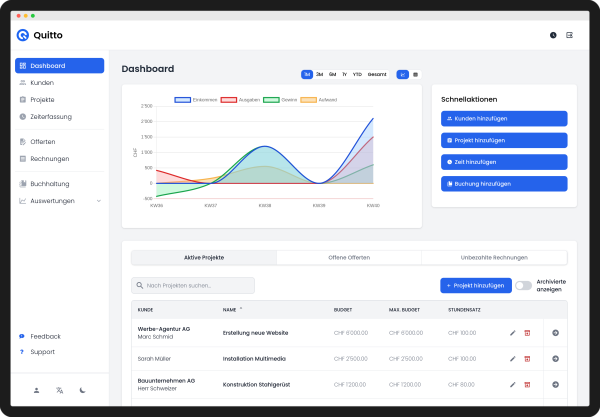Click the edit pencil for Erstellung neue Website
The height and width of the screenshot is (417, 600).
point(513,332)
